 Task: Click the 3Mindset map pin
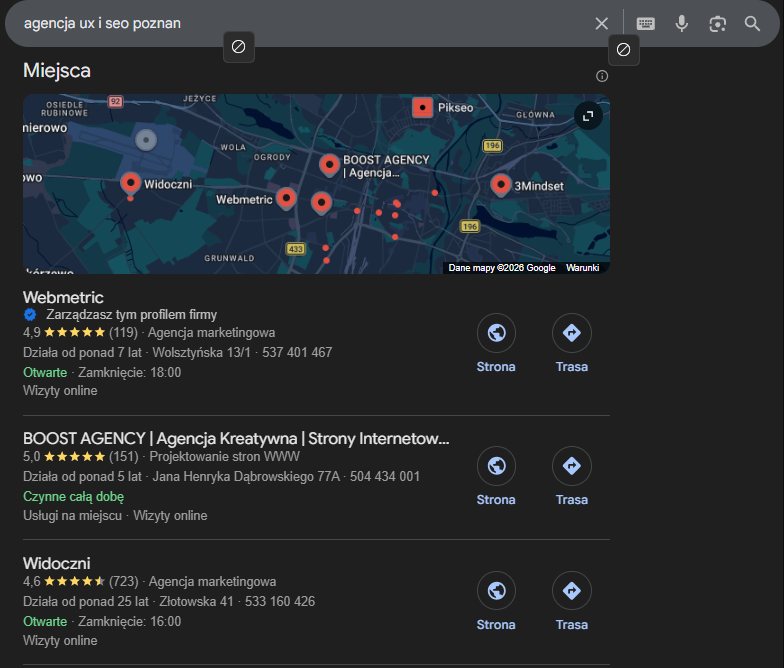(501, 185)
